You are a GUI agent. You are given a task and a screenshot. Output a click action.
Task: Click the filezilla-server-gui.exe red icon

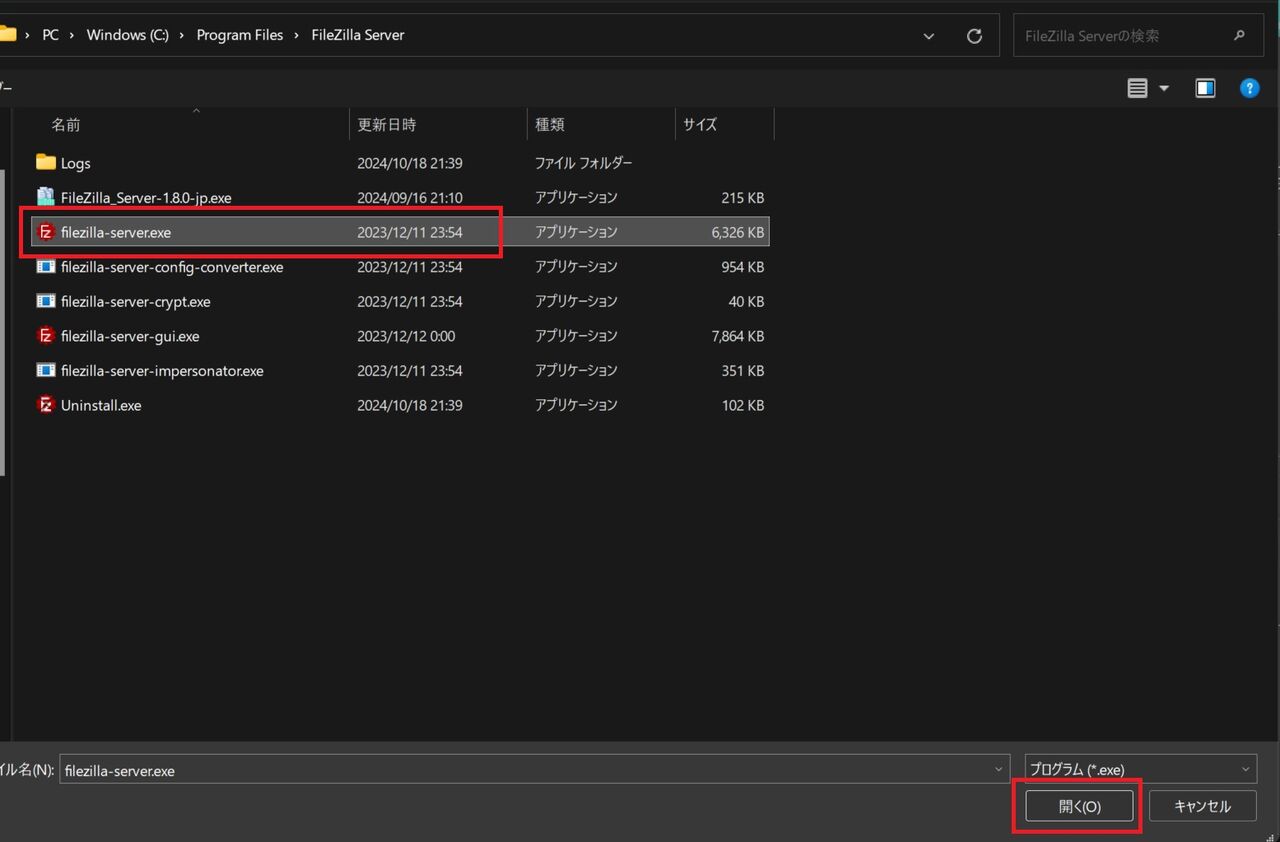point(45,335)
